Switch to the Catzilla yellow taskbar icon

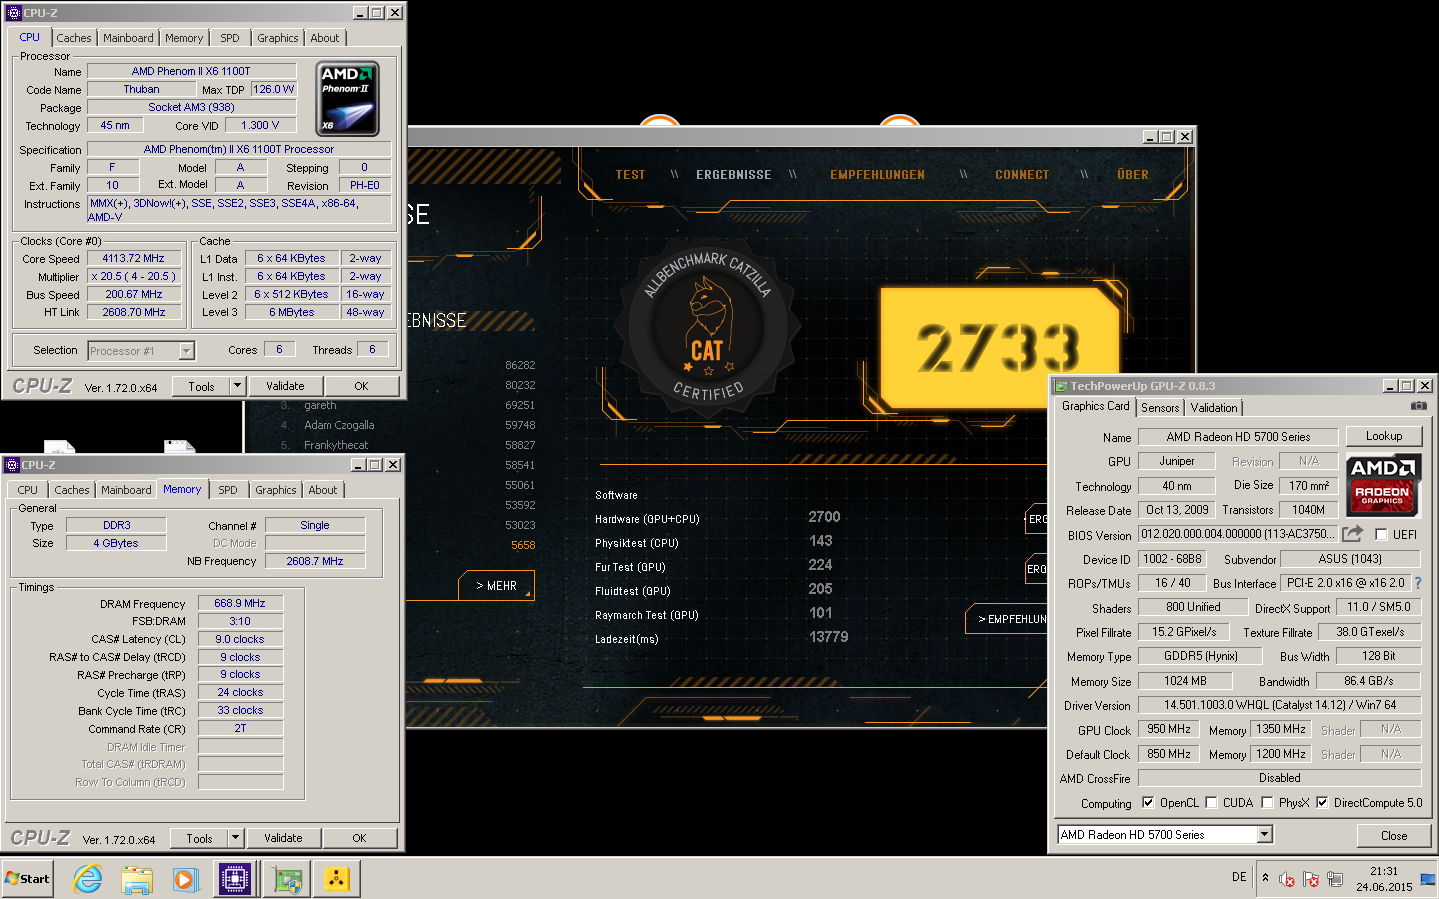[x=336, y=879]
